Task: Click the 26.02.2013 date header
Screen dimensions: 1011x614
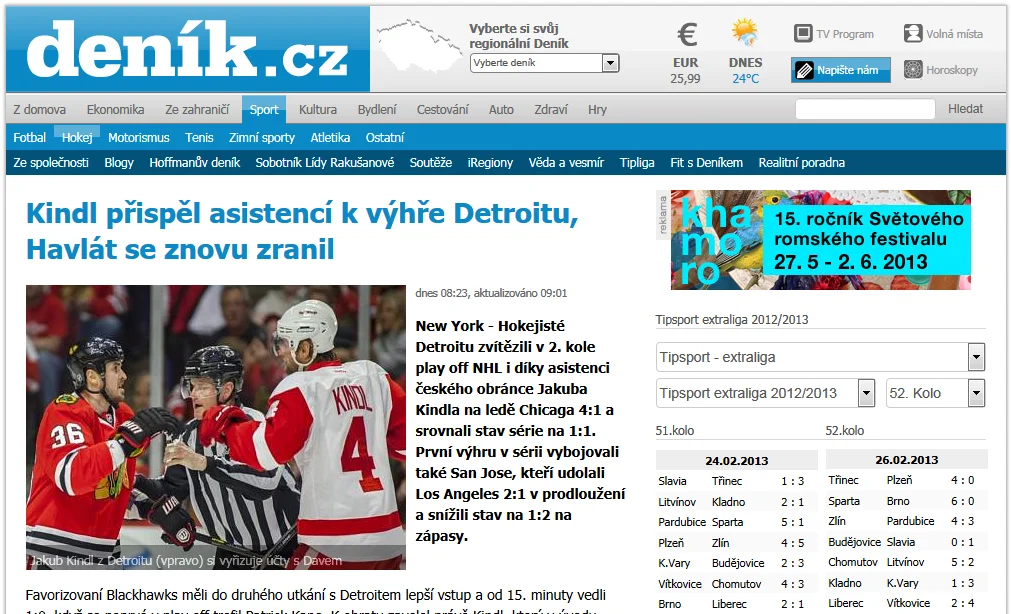Action: point(907,459)
